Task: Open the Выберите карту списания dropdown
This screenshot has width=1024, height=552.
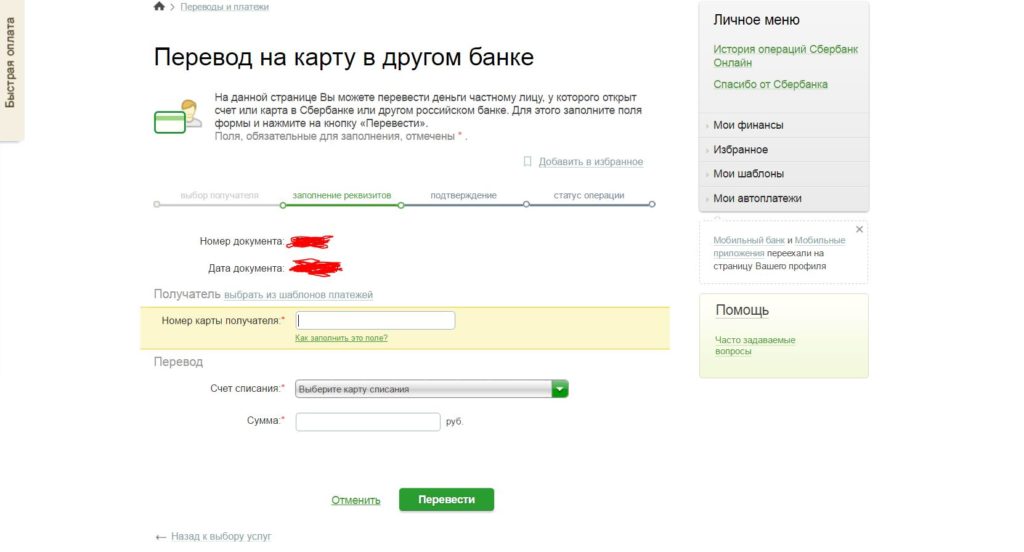Action: tap(431, 389)
